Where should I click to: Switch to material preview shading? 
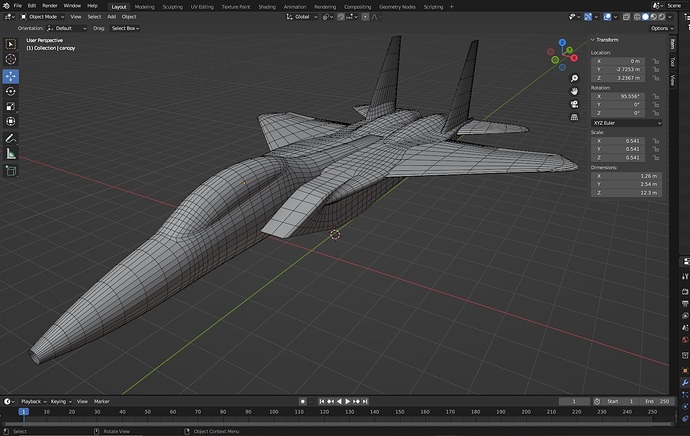tap(654, 17)
